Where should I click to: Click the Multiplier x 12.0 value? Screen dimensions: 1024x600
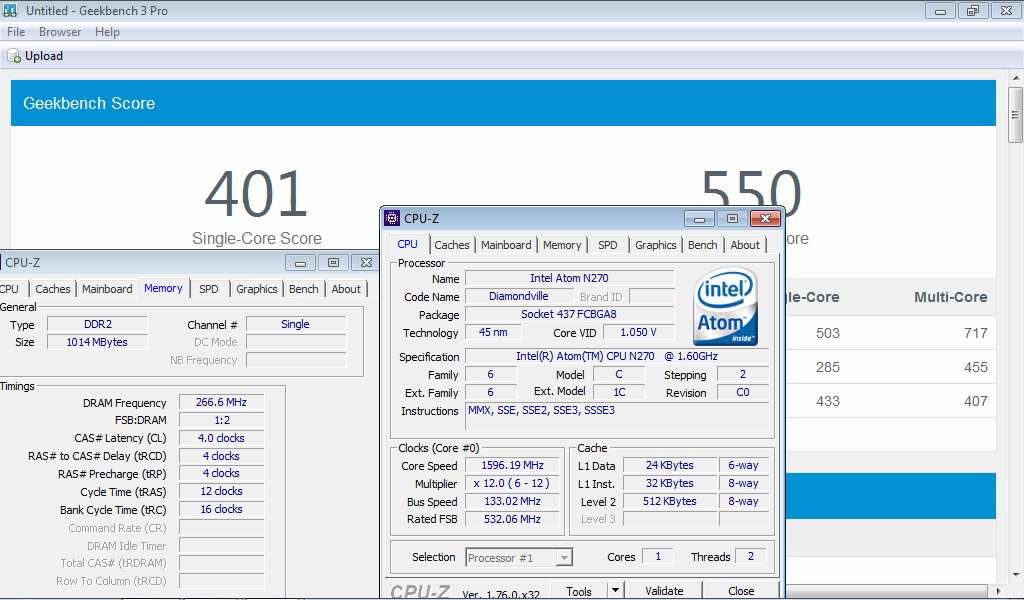pos(512,483)
